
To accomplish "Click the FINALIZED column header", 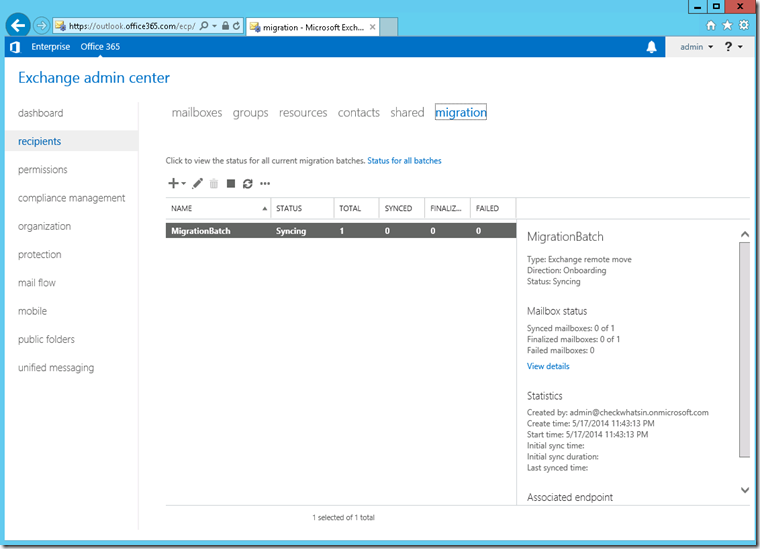I will point(447,208).
